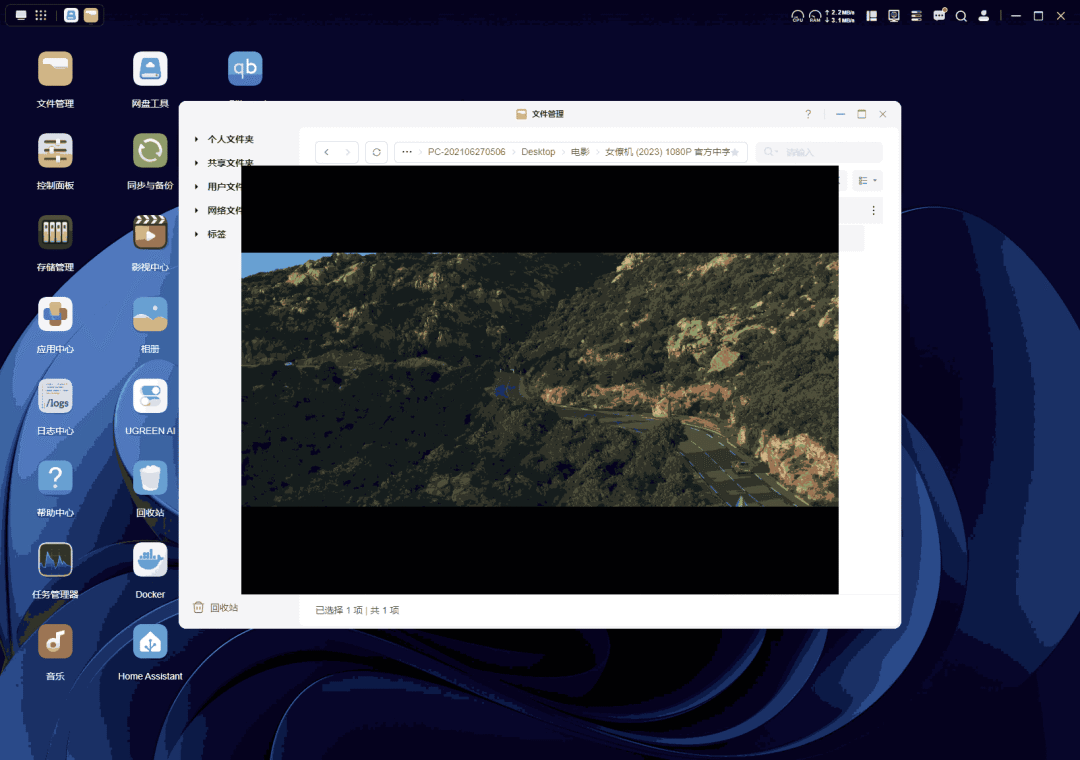Favorite this folder with the star icon

click(735, 152)
